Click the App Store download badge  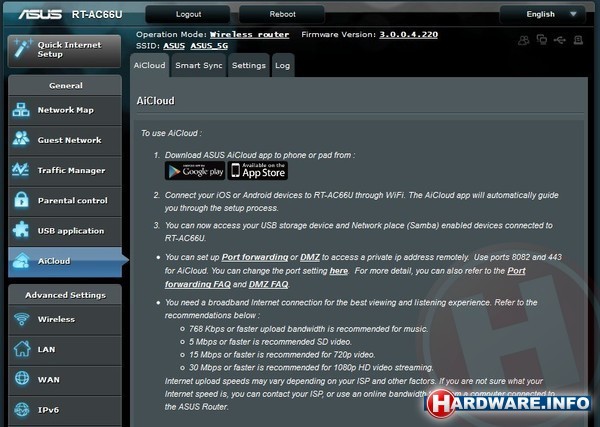[258, 171]
